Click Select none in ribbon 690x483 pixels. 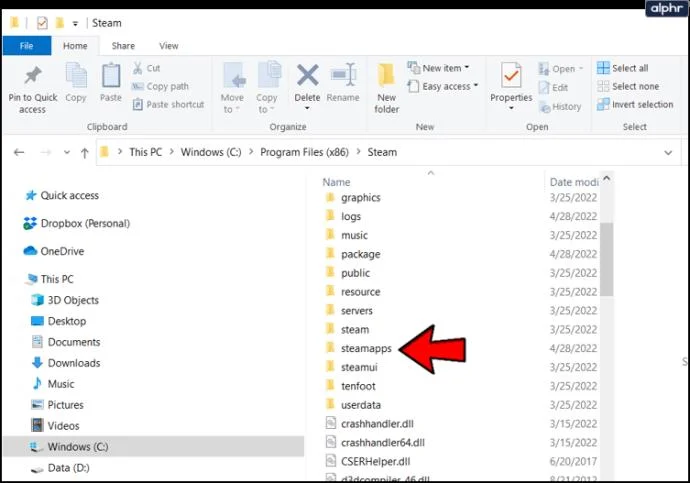tap(628, 86)
